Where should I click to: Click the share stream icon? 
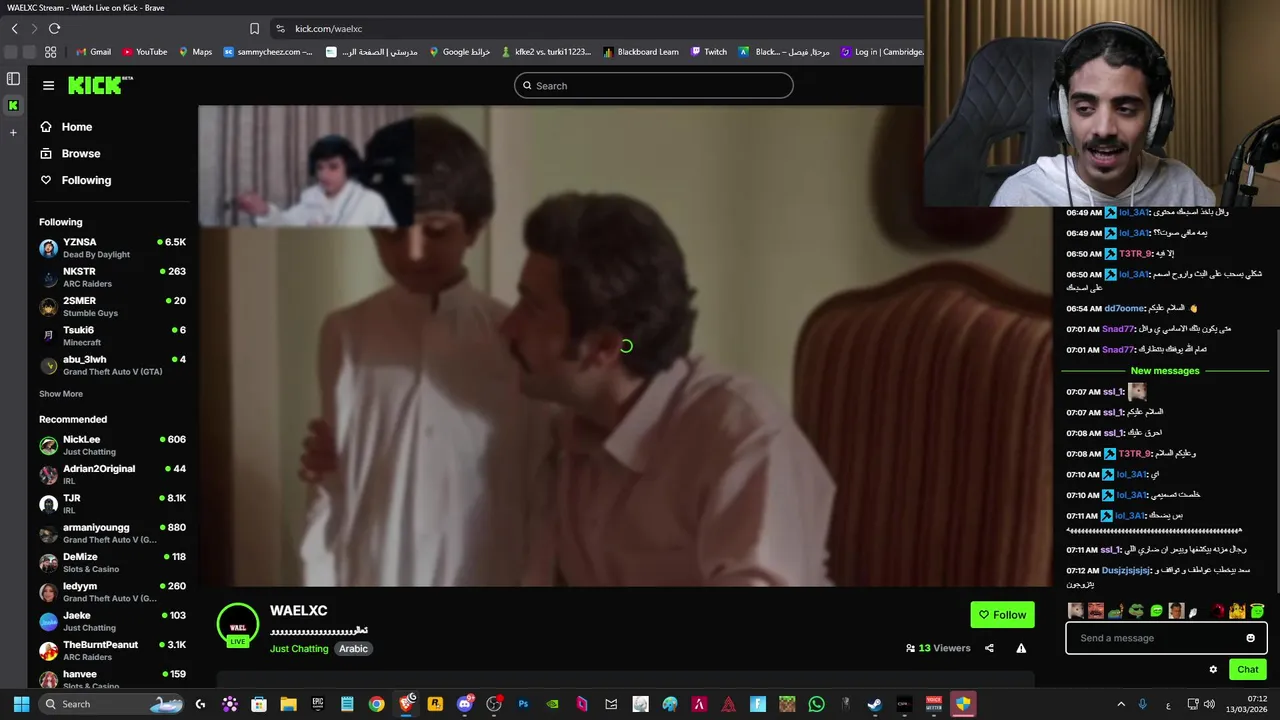pos(989,648)
